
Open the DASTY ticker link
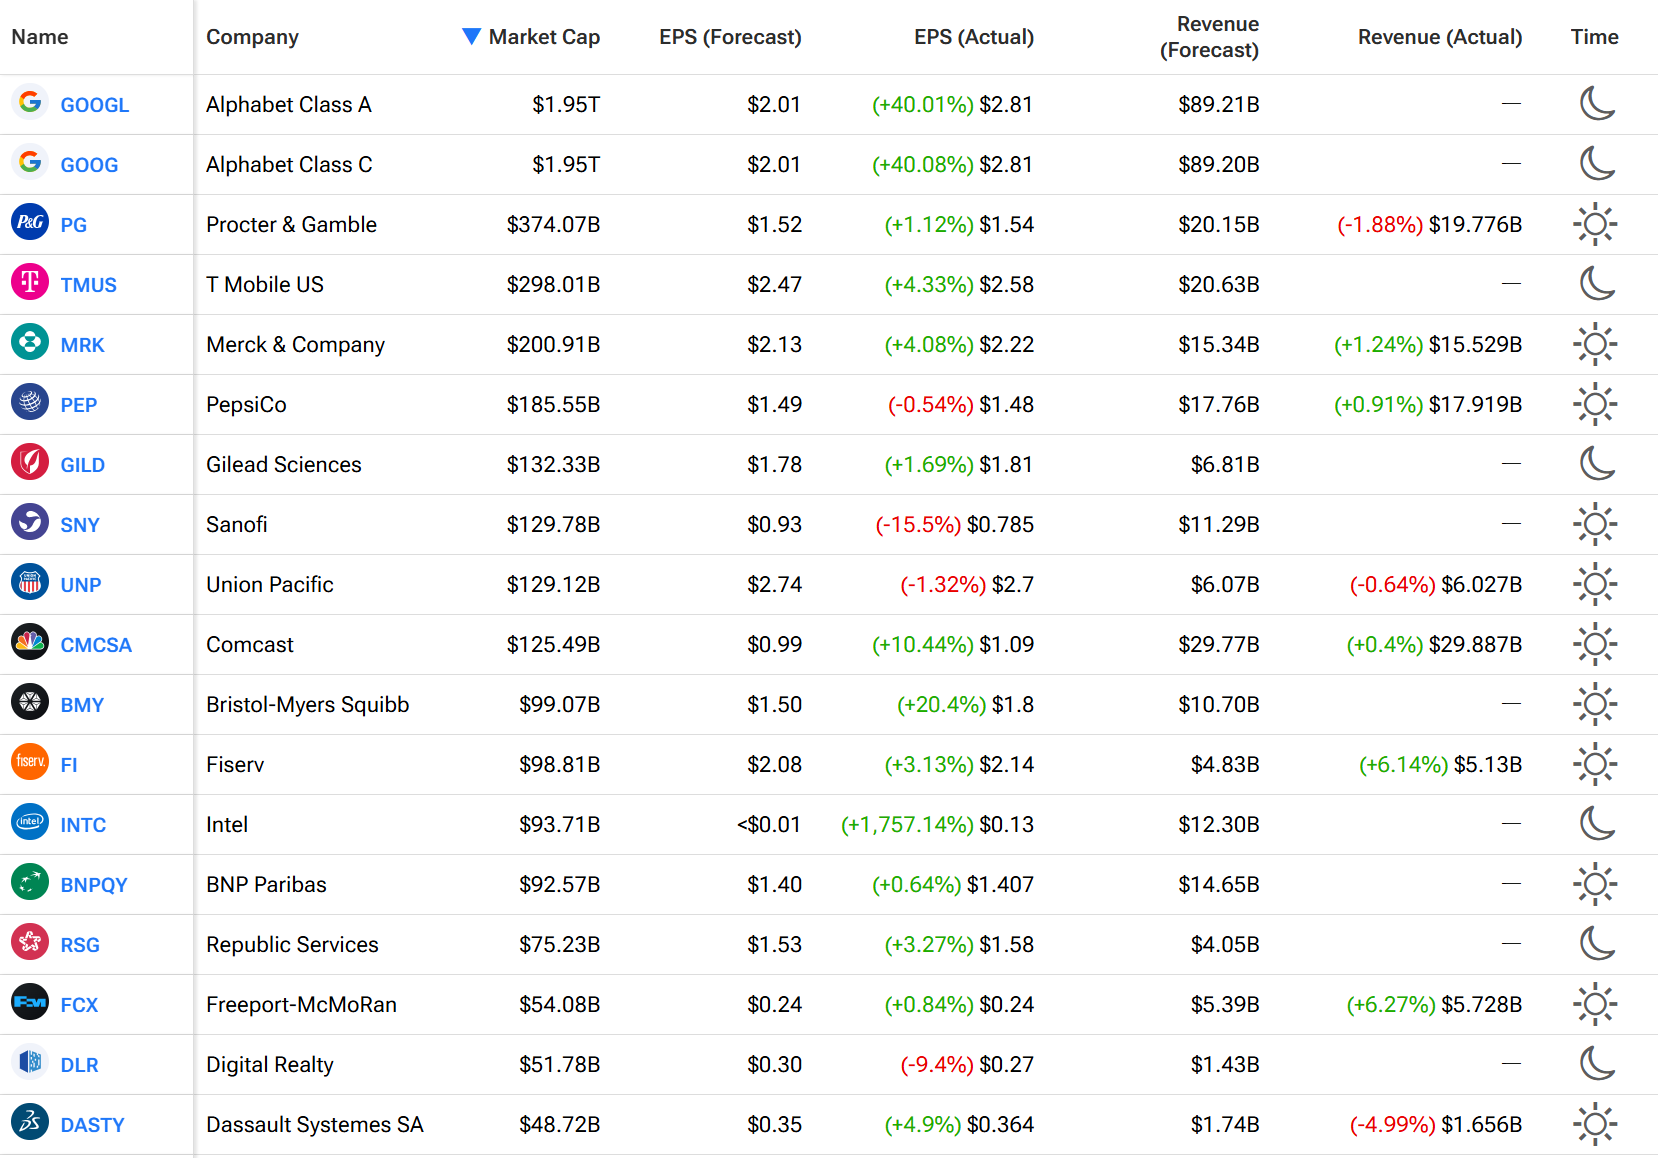coord(92,1125)
